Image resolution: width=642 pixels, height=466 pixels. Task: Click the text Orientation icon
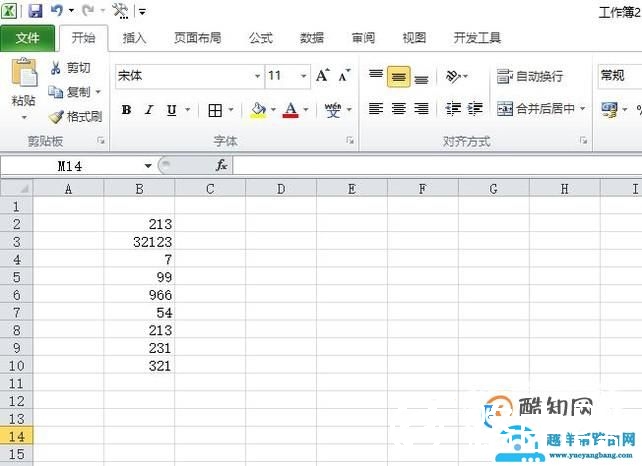click(x=453, y=76)
